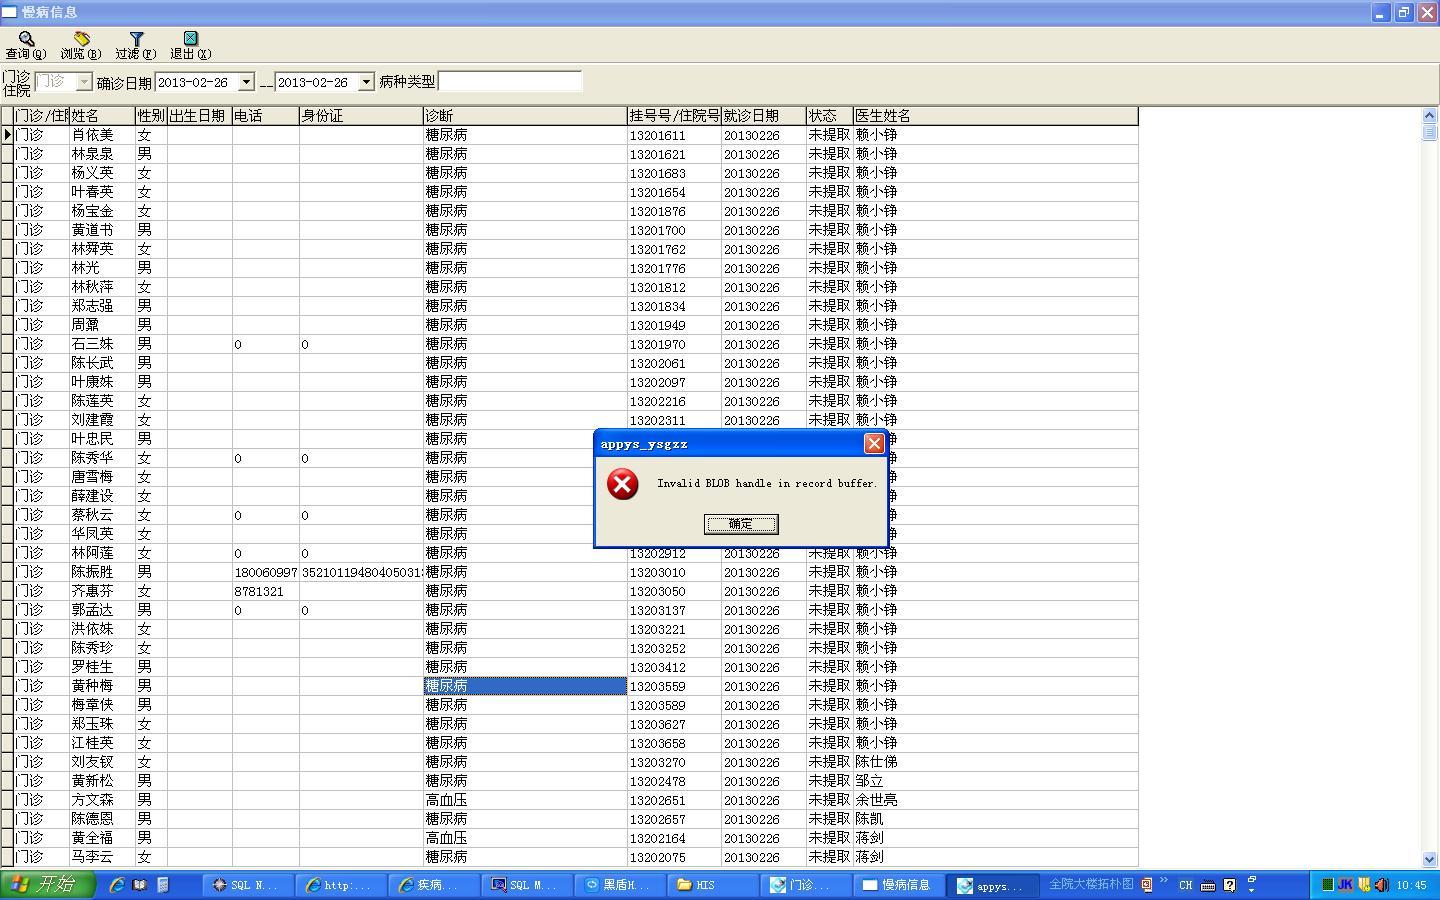This screenshot has height=900, width=1440.
Task: Click the green square tray icon
Action: point(1327,885)
